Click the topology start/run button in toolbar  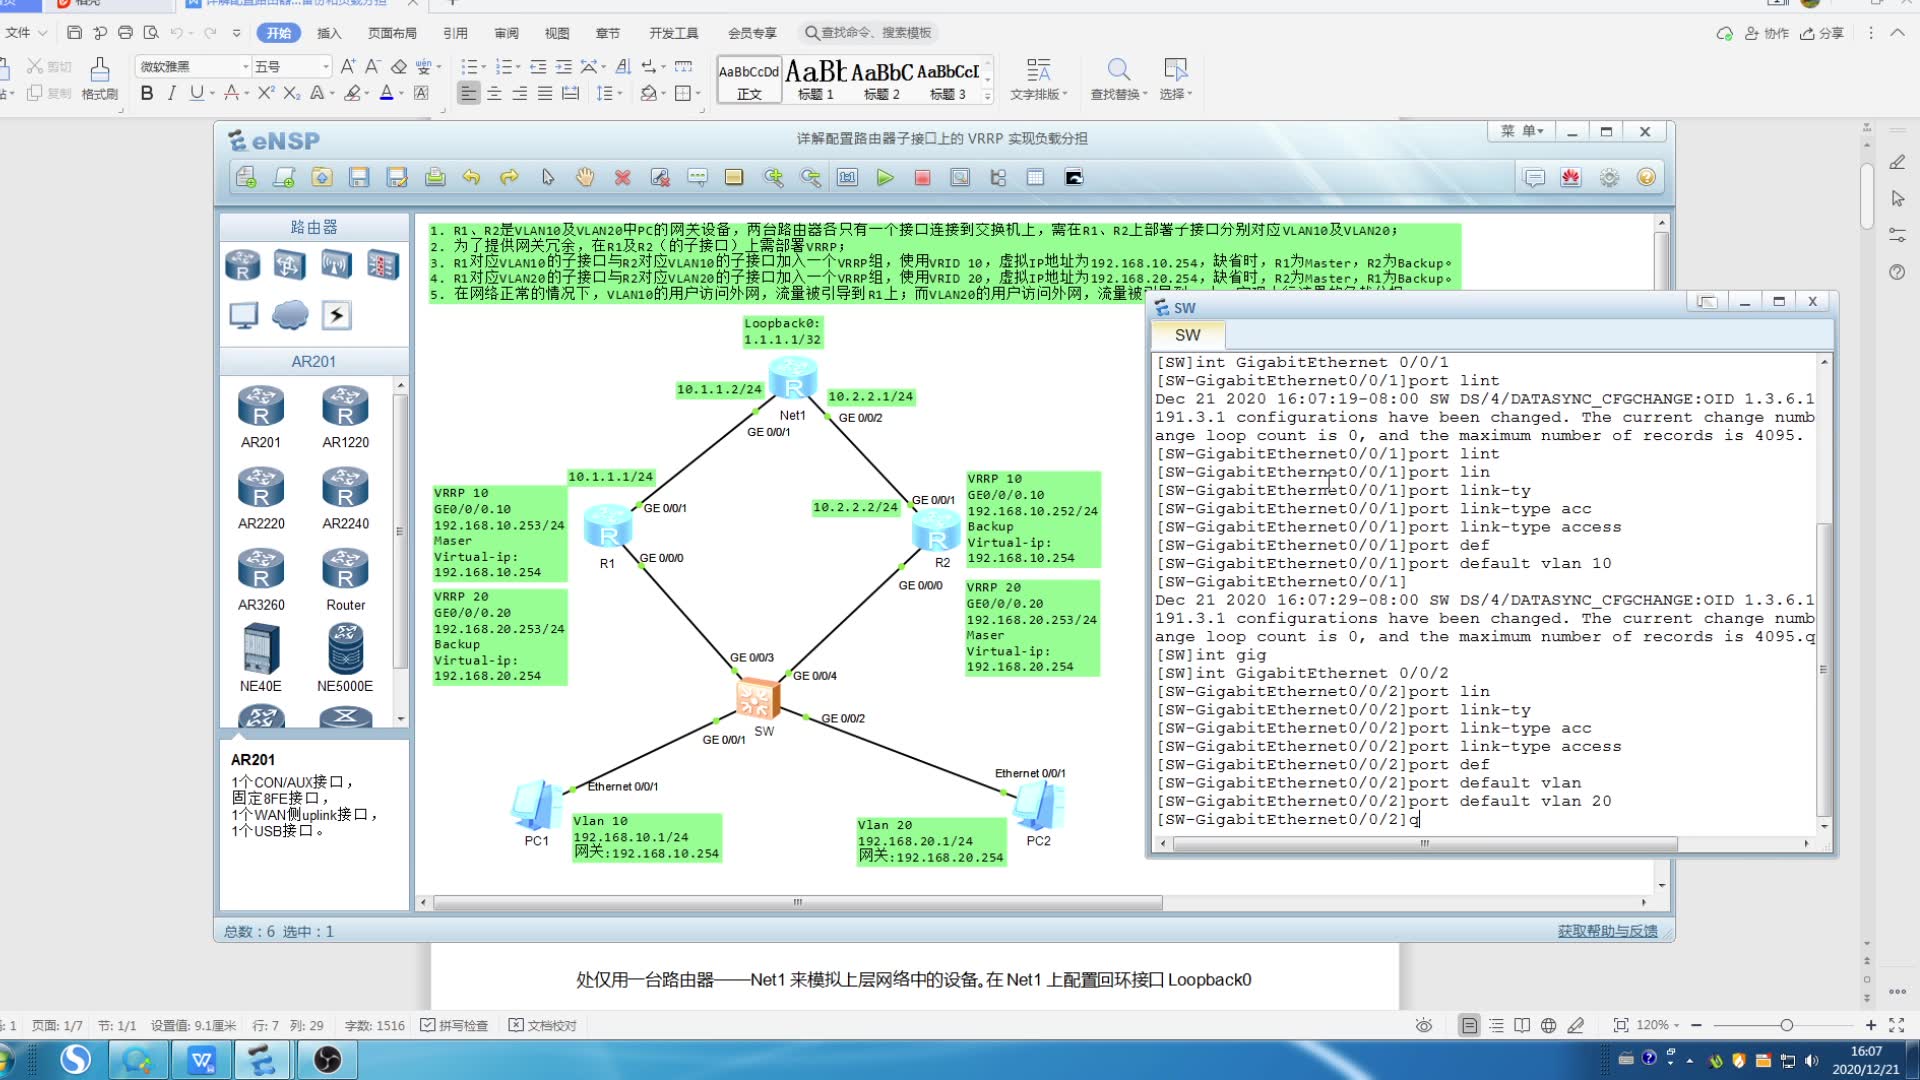click(x=886, y=178)
